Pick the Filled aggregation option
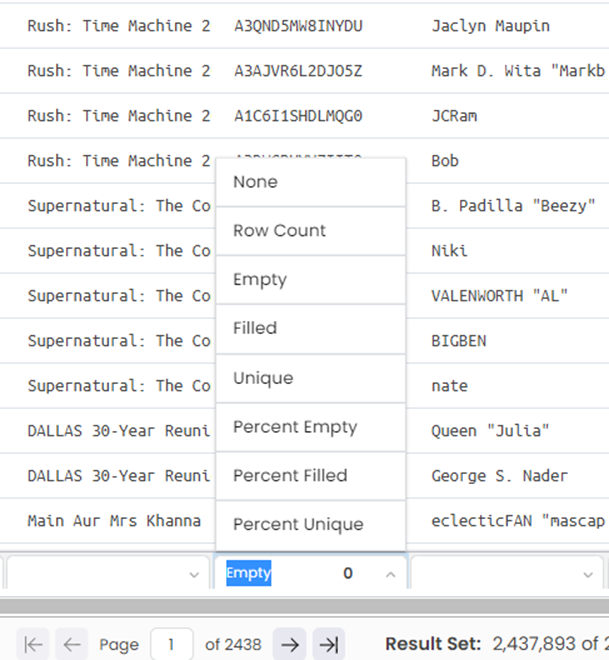 tap(311, 328)
